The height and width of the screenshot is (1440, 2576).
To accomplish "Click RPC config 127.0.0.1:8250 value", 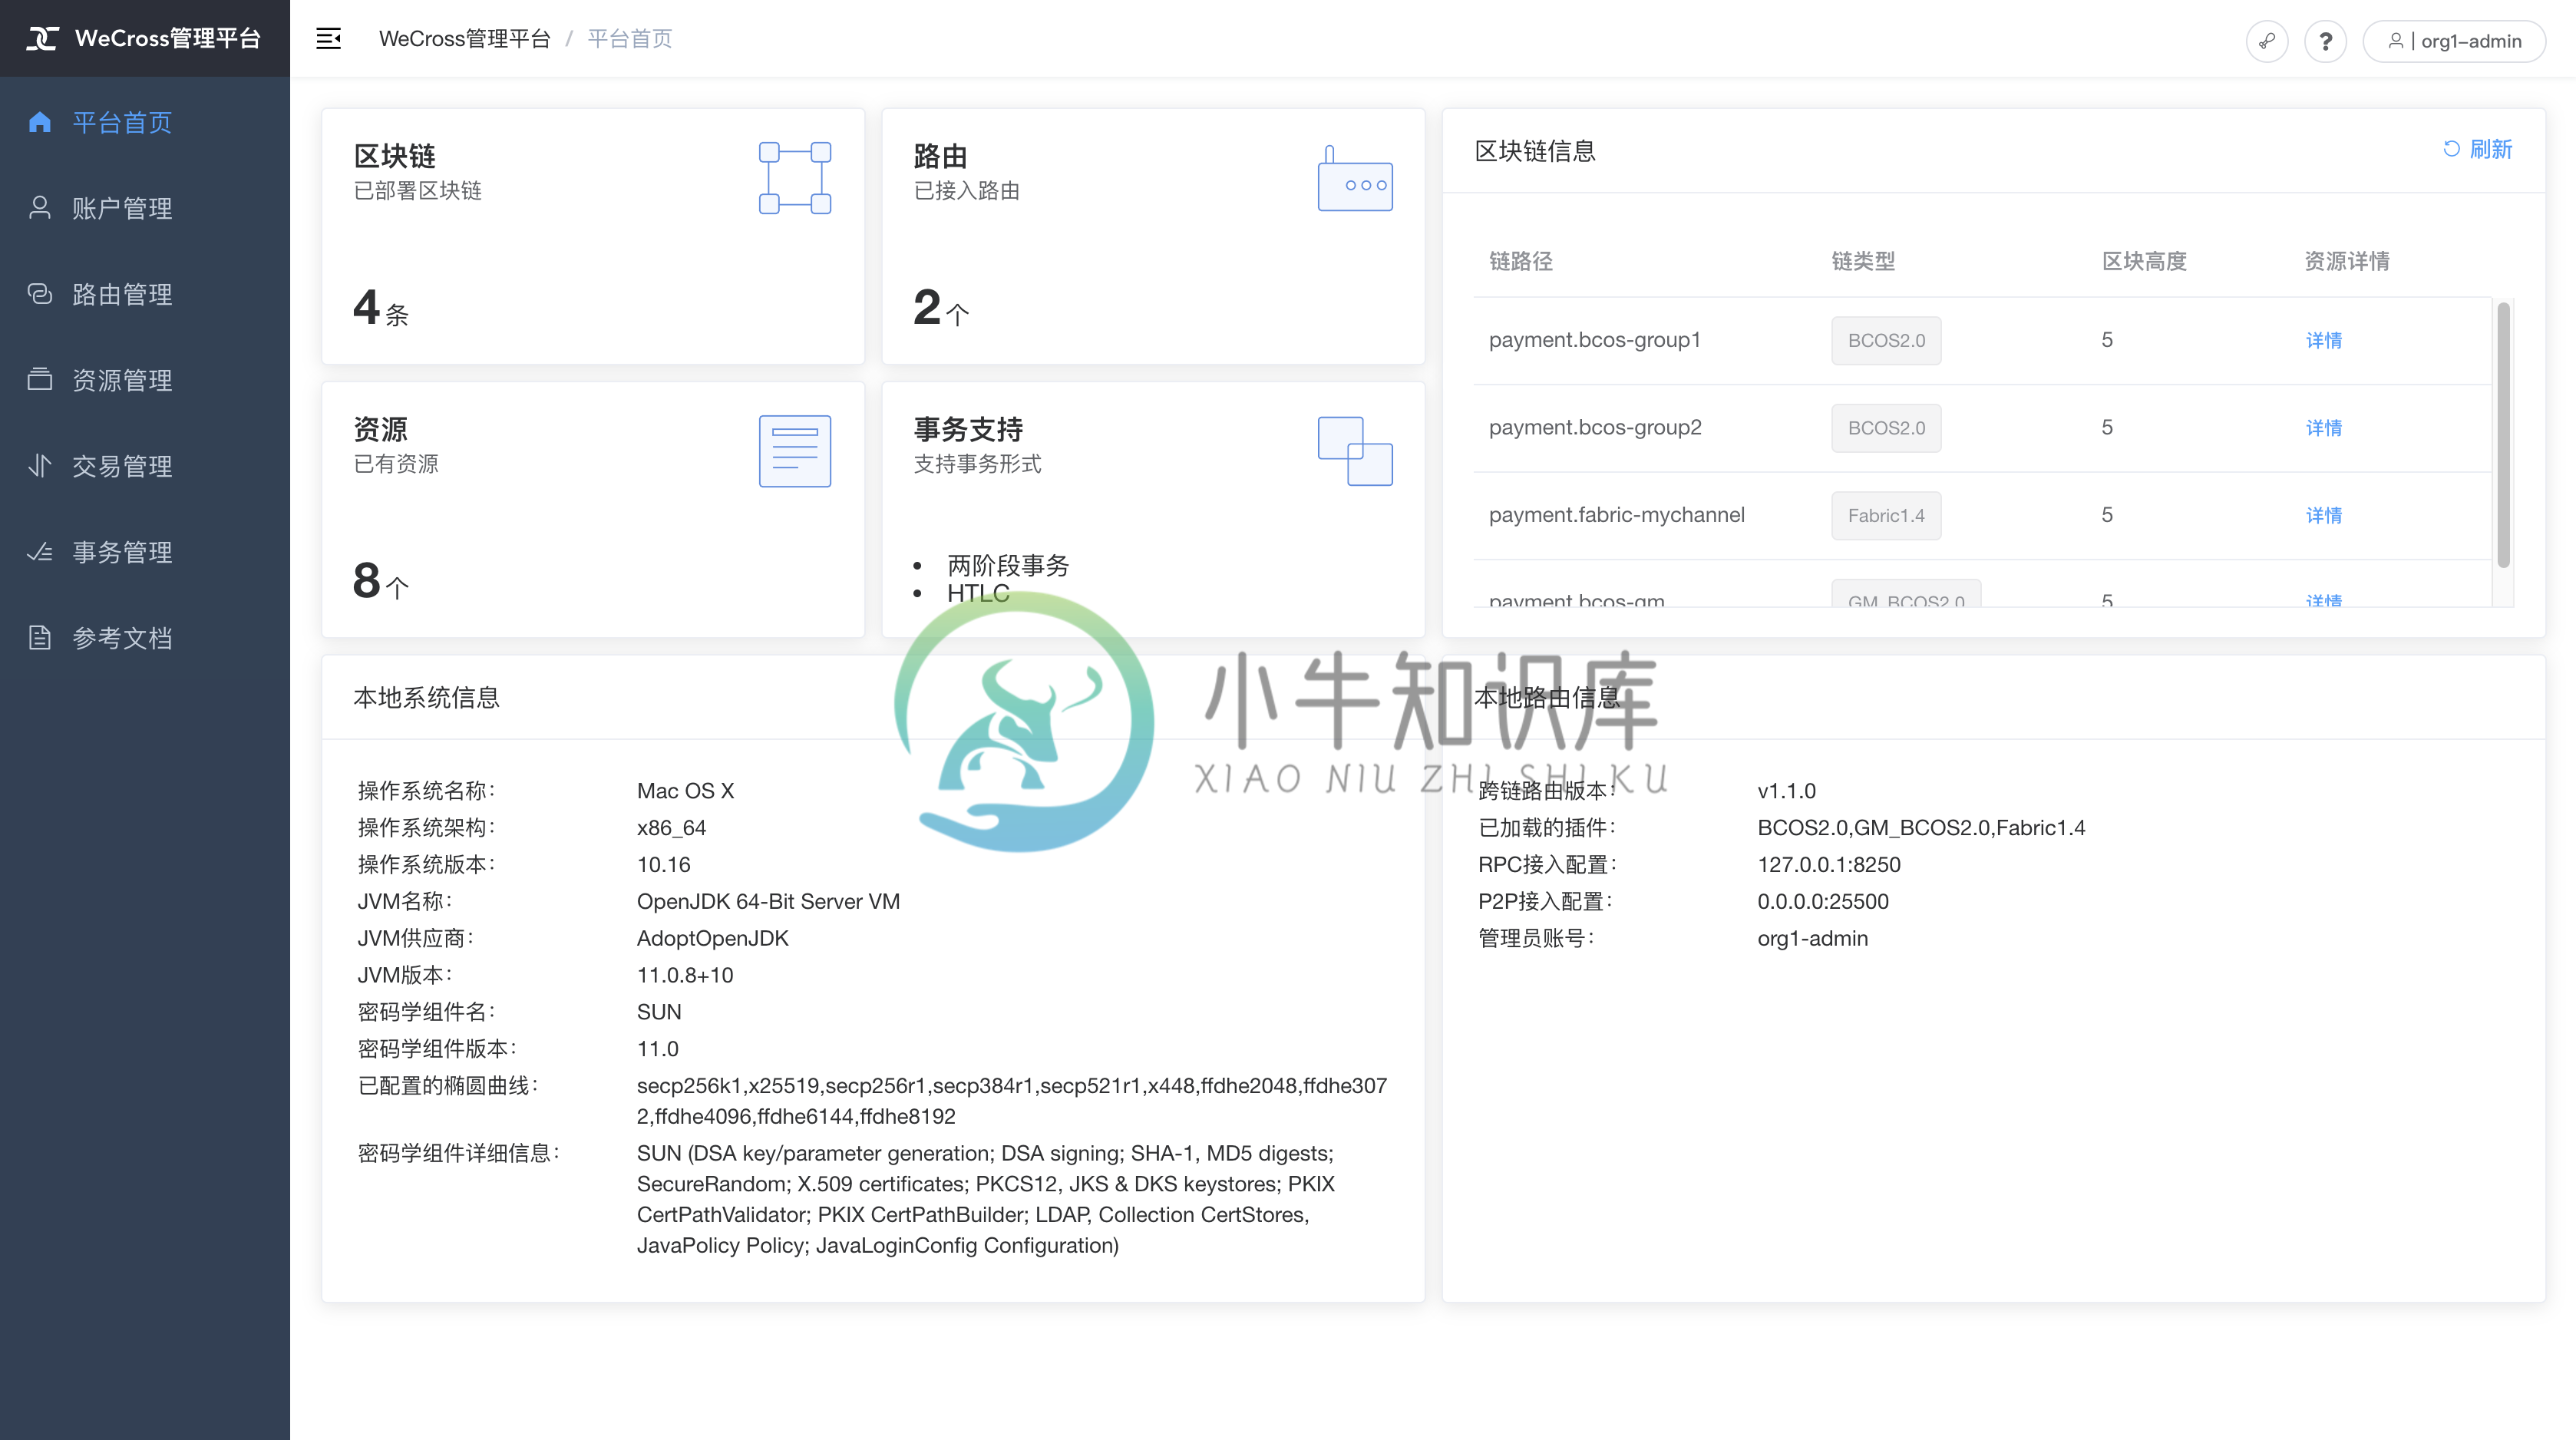I will (1829, 864).
